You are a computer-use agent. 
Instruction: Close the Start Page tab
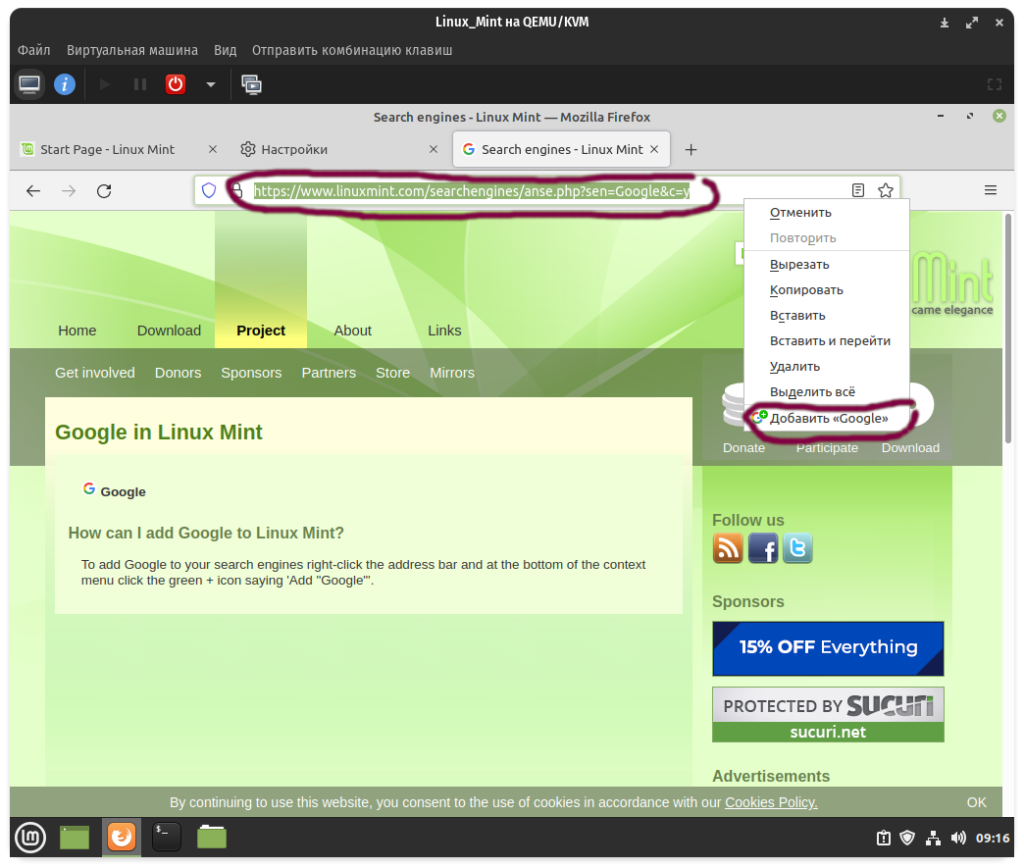pyautogui.click(x=212, y=150)
